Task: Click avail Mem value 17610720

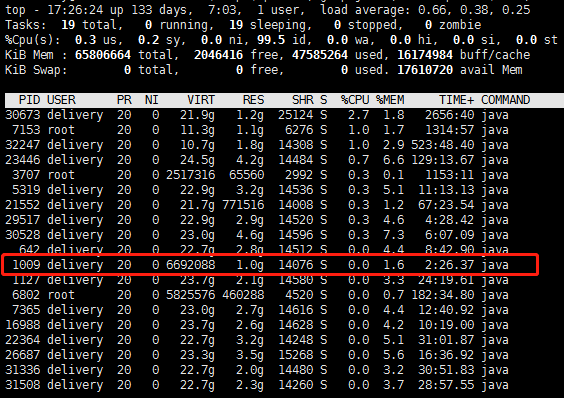Action: (x=425, y=70)
